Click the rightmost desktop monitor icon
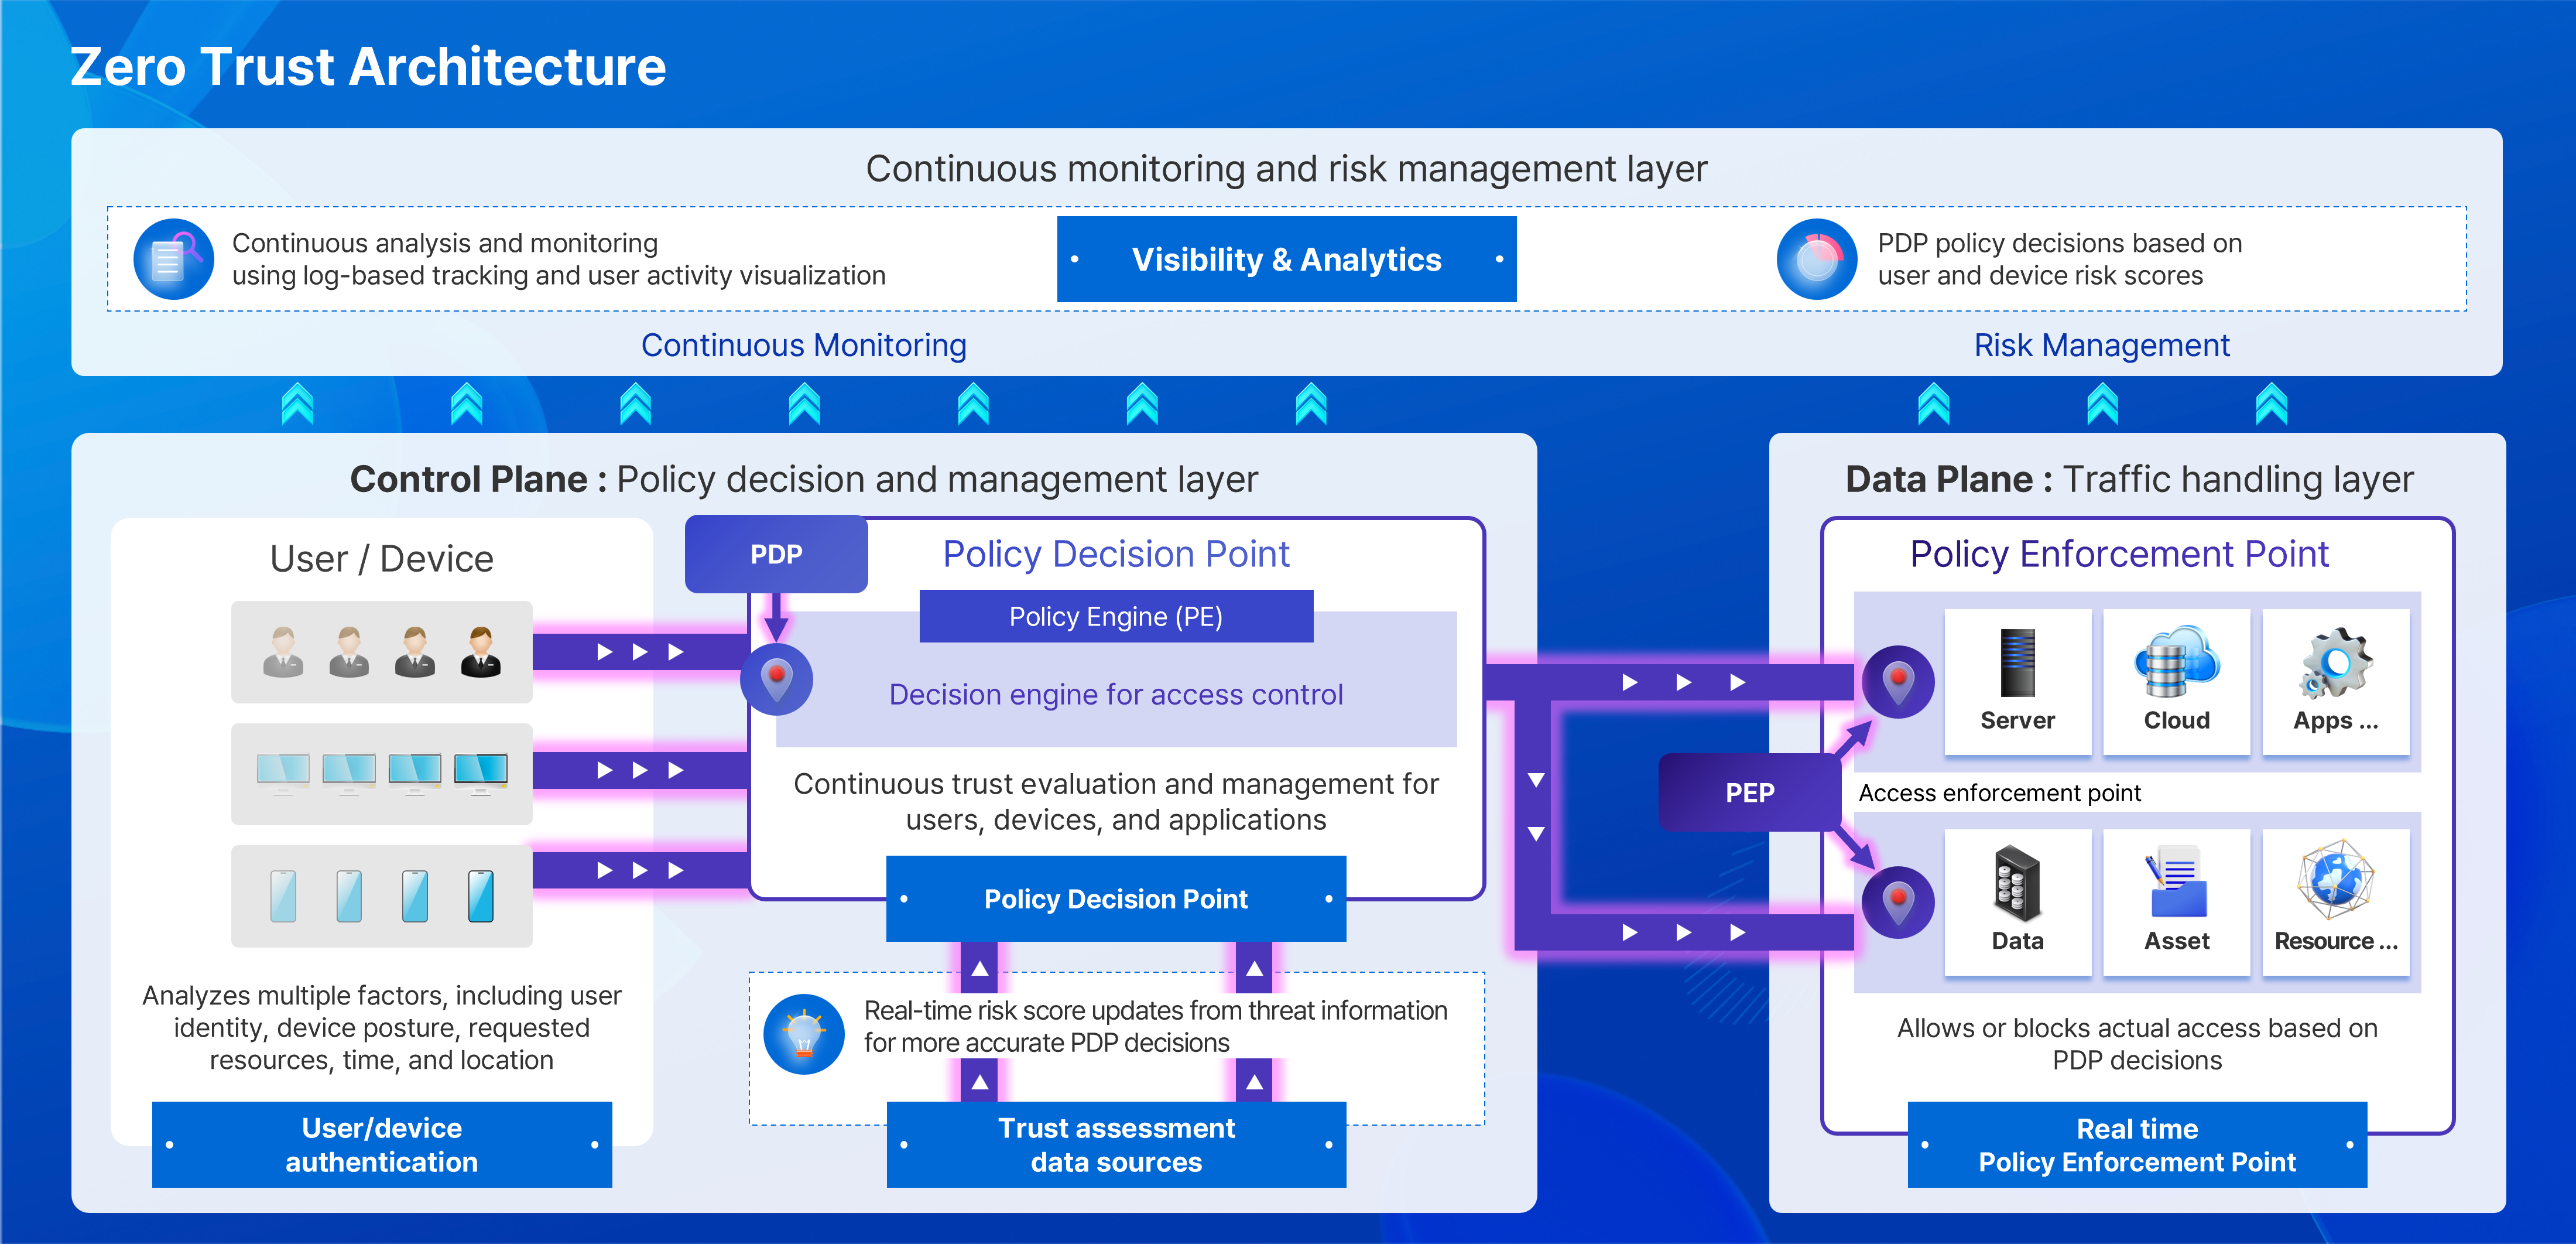This screenshot has height=1244, width=2576. (x=481, y=774)
